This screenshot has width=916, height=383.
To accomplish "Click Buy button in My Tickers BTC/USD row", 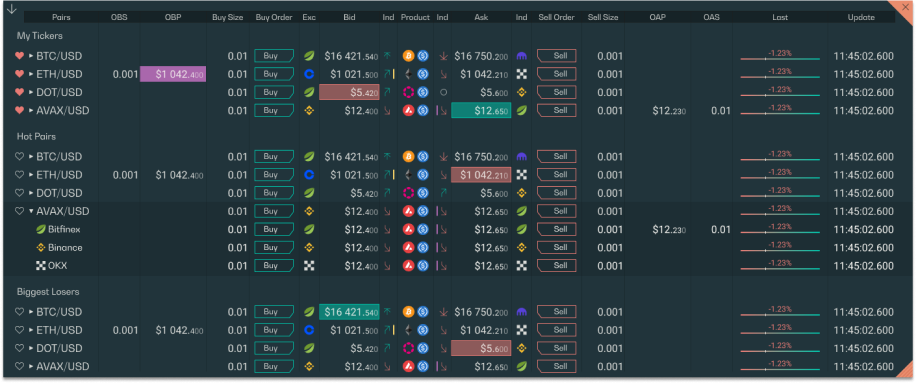I will pyautogui.click(x=273, y=57).
